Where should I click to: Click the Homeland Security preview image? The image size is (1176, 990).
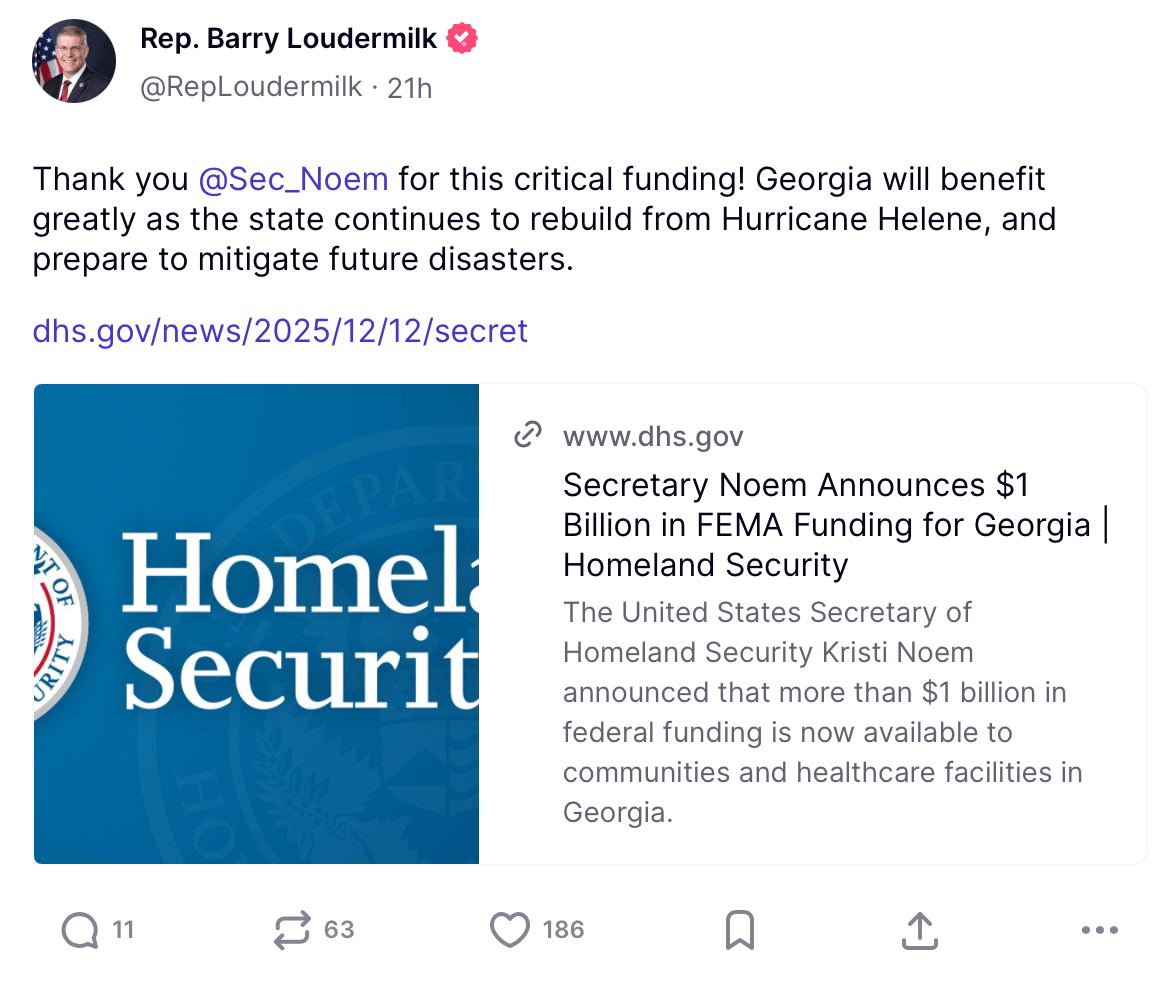click(257, 624)
